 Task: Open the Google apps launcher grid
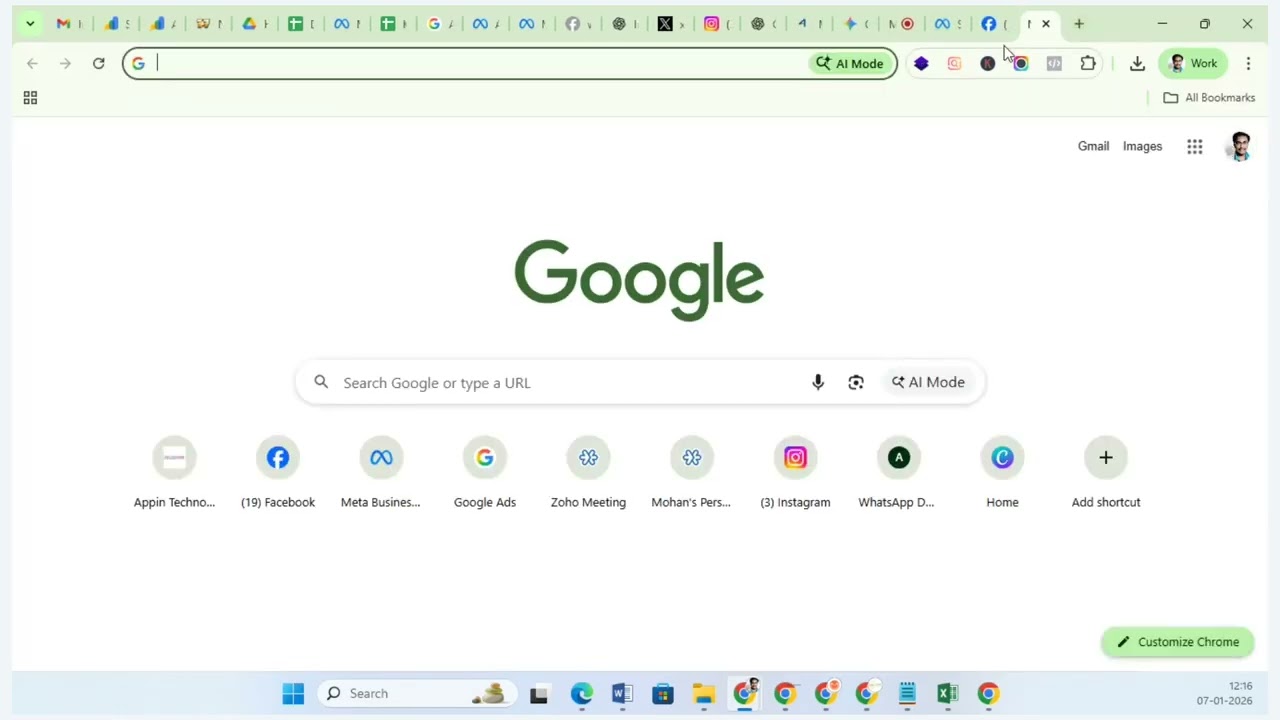coord(1195,147)
